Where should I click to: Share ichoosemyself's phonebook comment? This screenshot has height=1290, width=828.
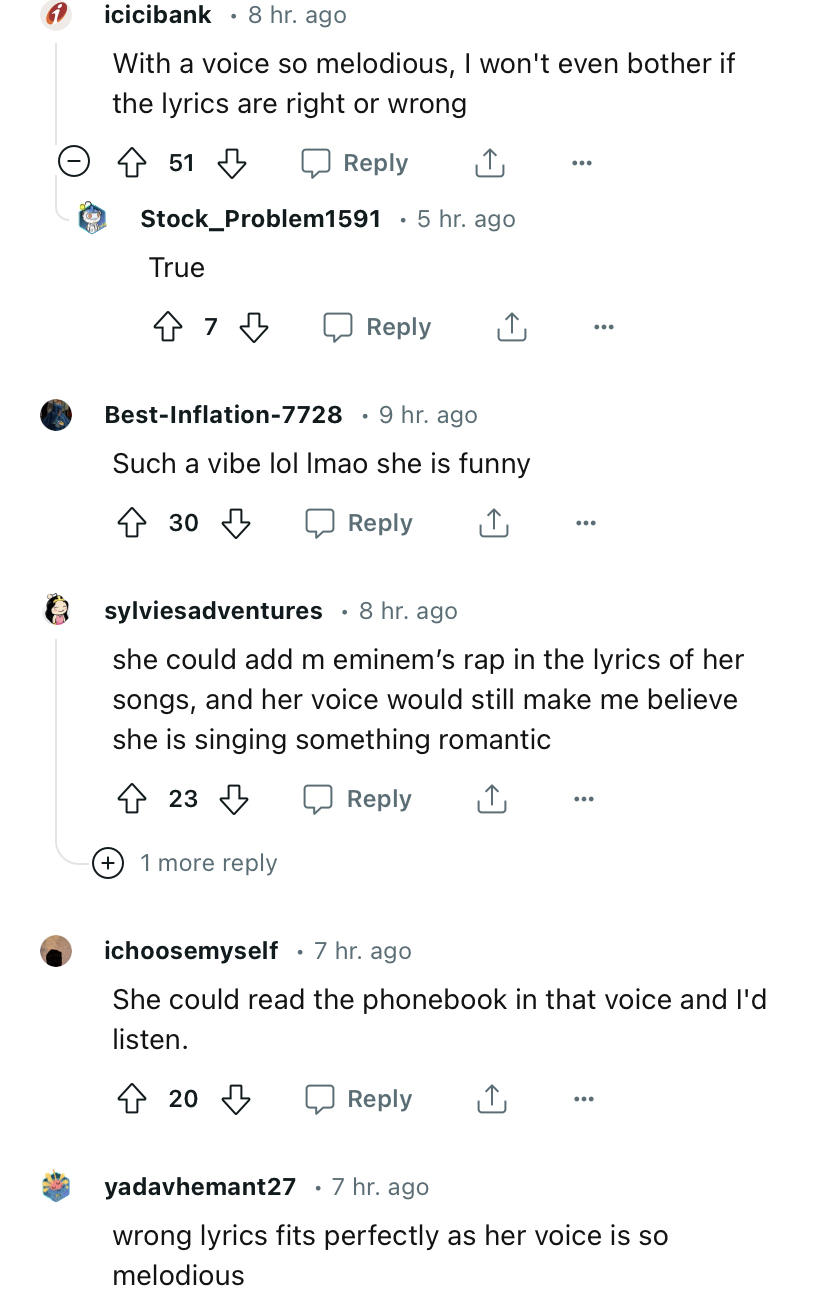493,1099
